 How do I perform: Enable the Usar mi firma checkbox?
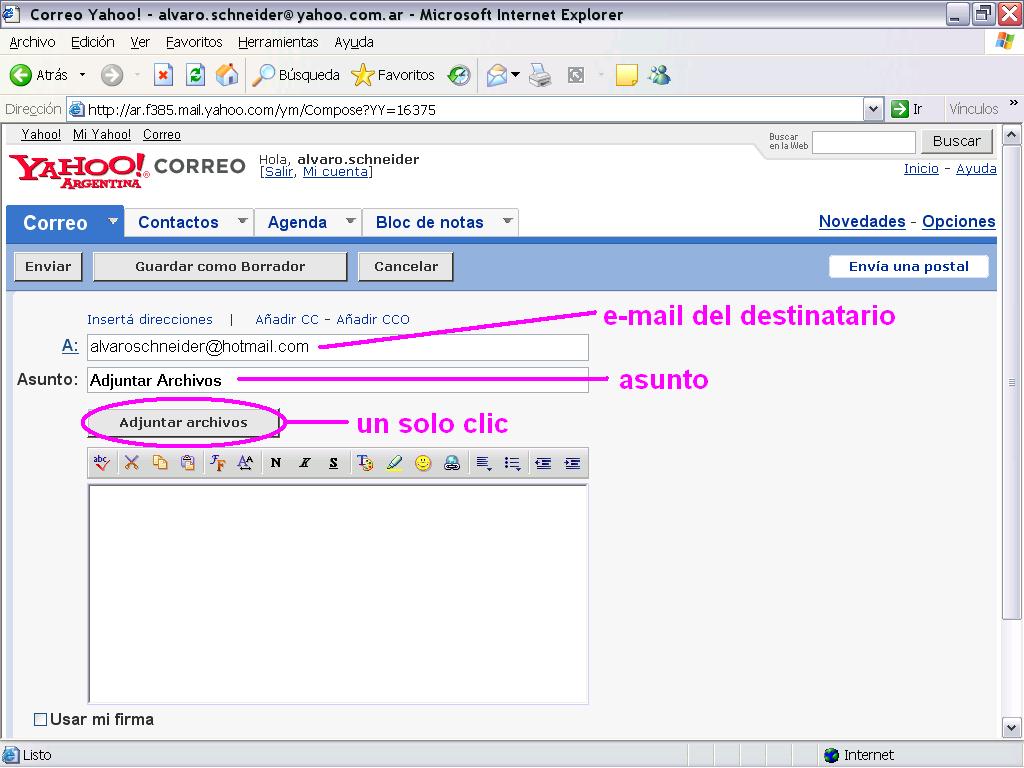coord(40,719)
